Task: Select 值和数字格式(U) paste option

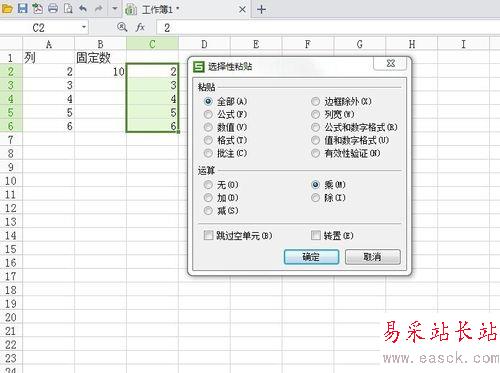Action: 350,140
